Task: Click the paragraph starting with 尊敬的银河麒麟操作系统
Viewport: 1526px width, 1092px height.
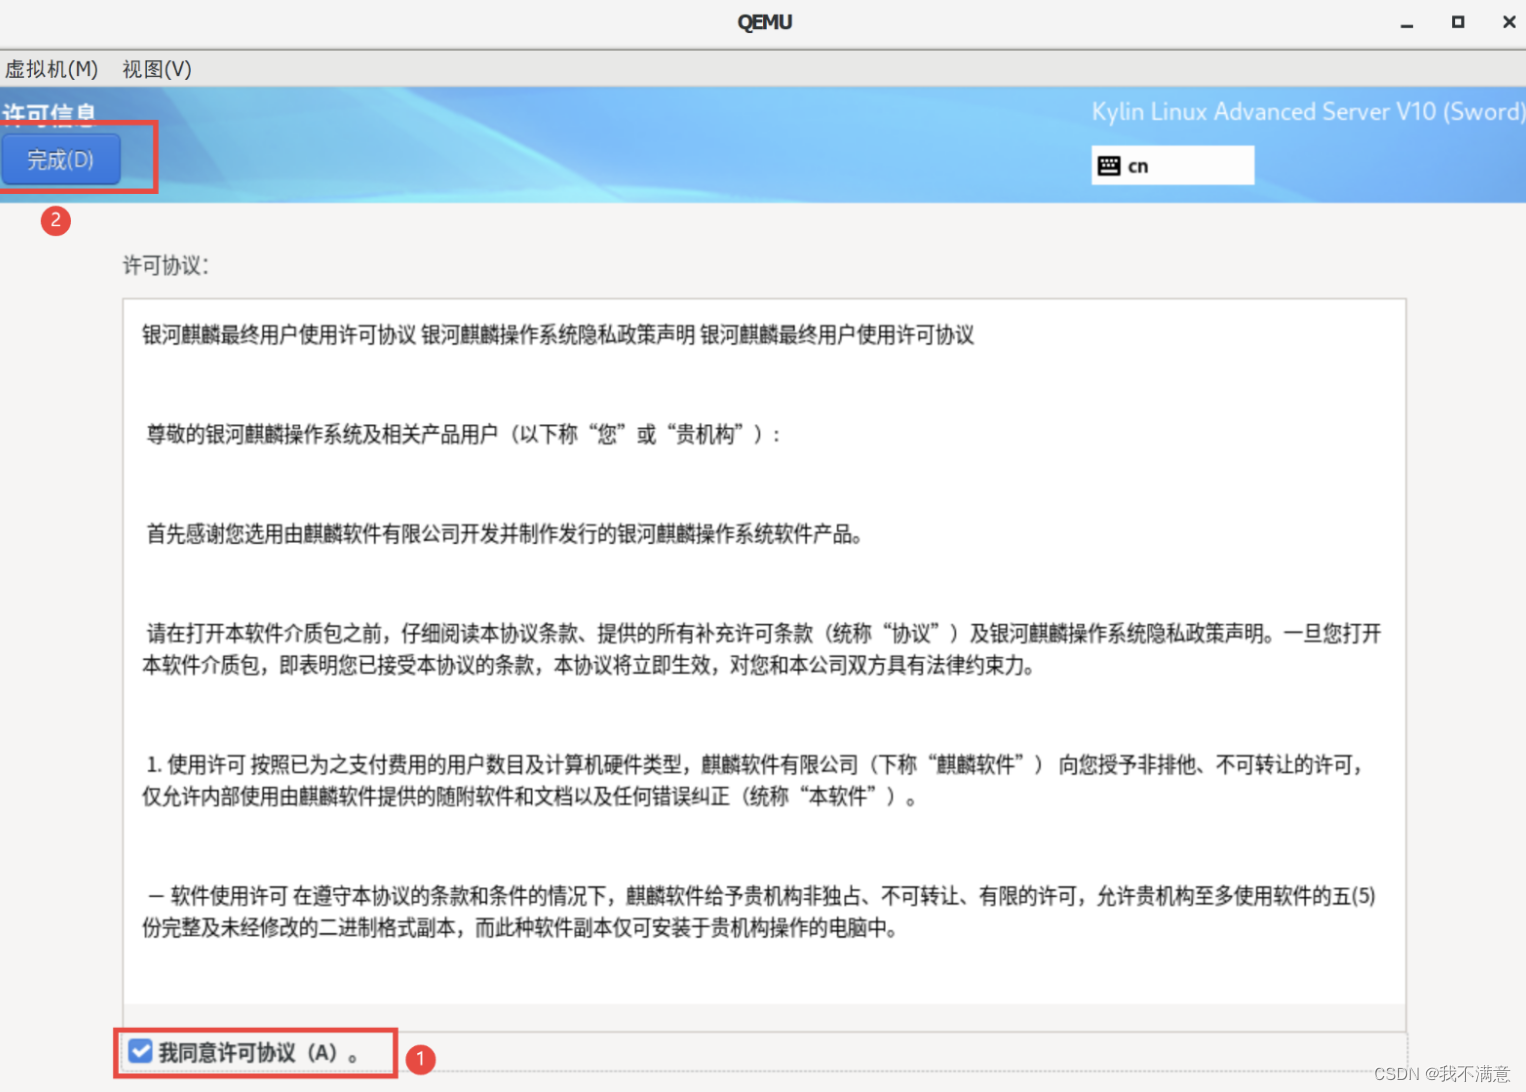Action: click(463, 434)
